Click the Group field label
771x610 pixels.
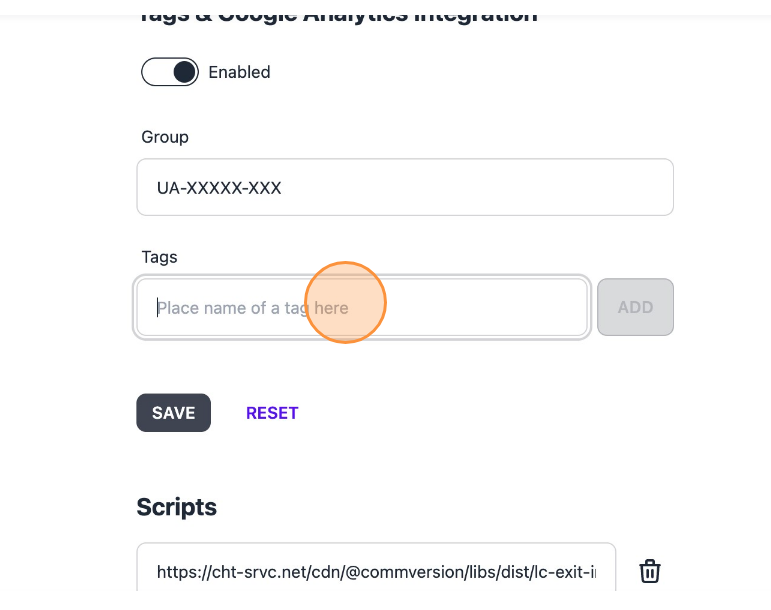pos(165,137)
